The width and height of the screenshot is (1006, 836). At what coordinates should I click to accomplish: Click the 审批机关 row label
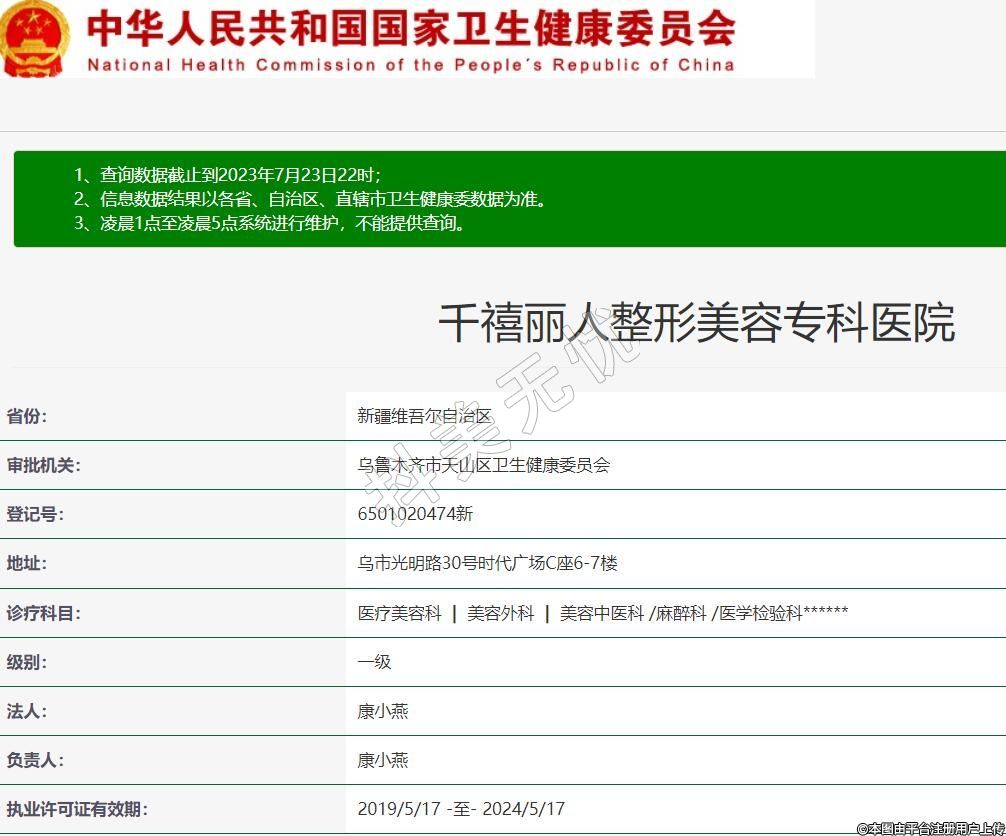[x=44, y=465]
